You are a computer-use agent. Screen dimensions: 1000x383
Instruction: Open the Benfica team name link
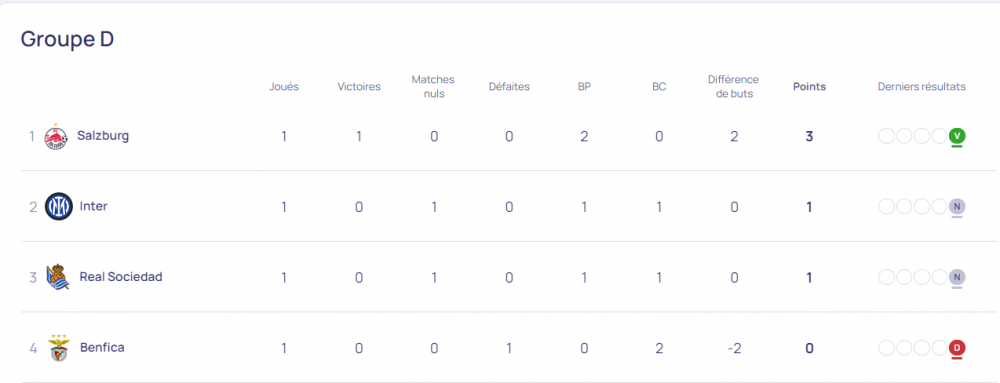coord(102,348)
